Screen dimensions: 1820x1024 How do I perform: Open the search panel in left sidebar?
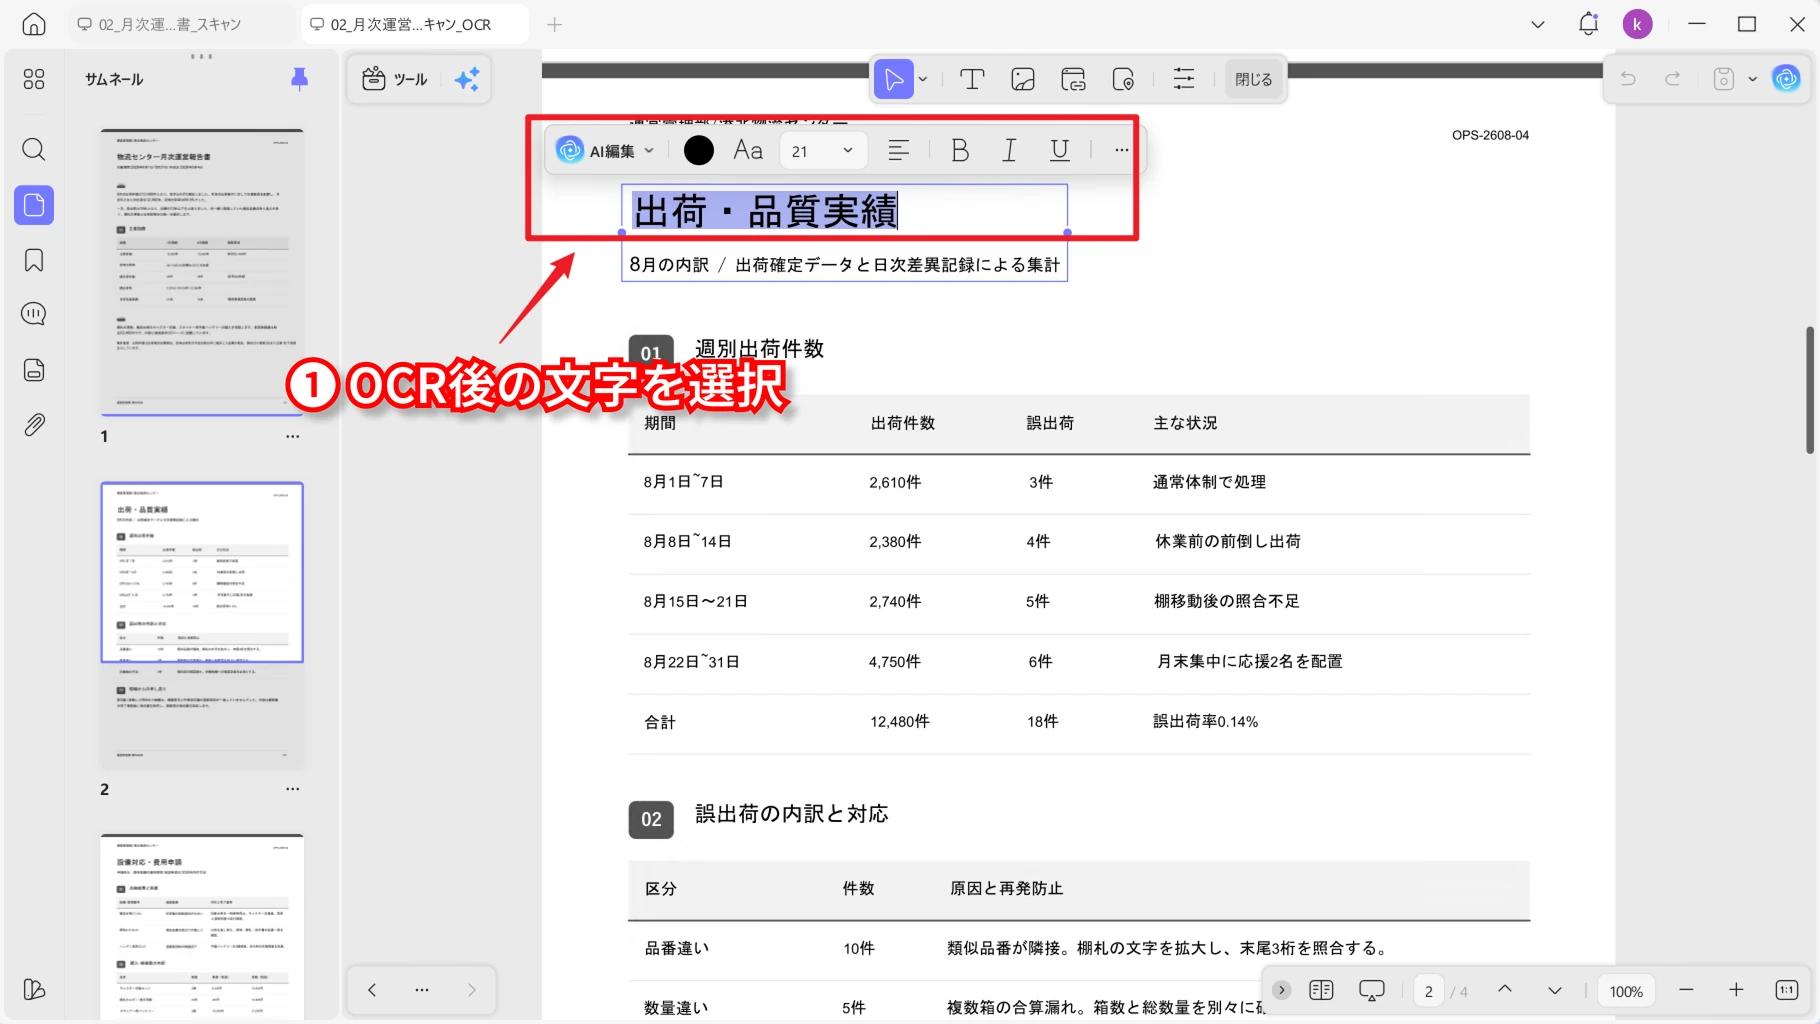tap(34, 150)
